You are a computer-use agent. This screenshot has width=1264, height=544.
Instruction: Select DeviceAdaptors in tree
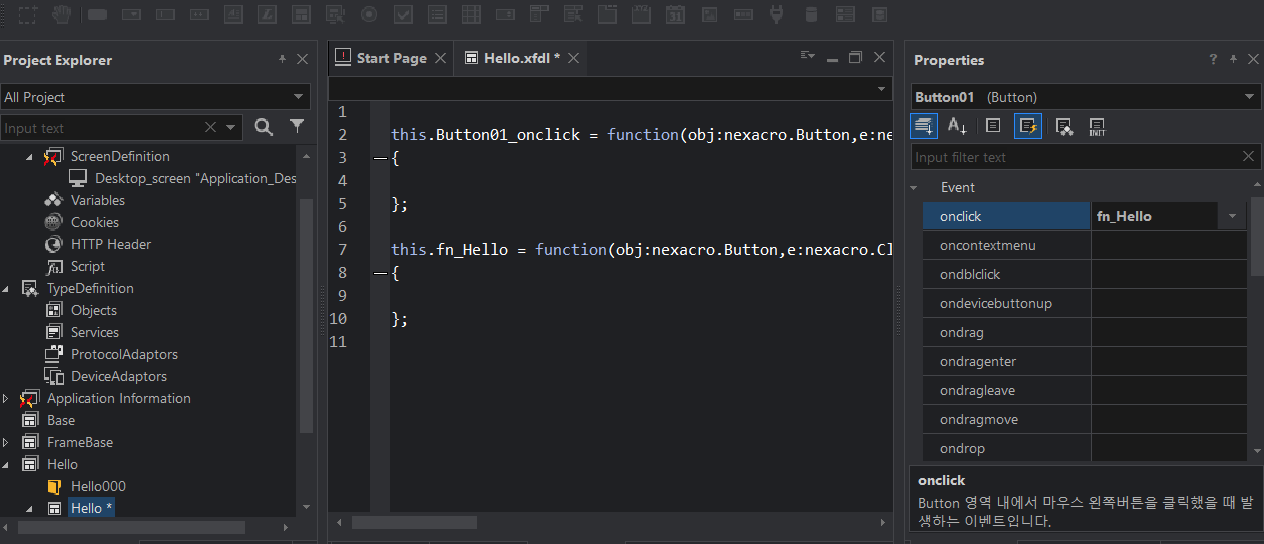coord(119,376)
